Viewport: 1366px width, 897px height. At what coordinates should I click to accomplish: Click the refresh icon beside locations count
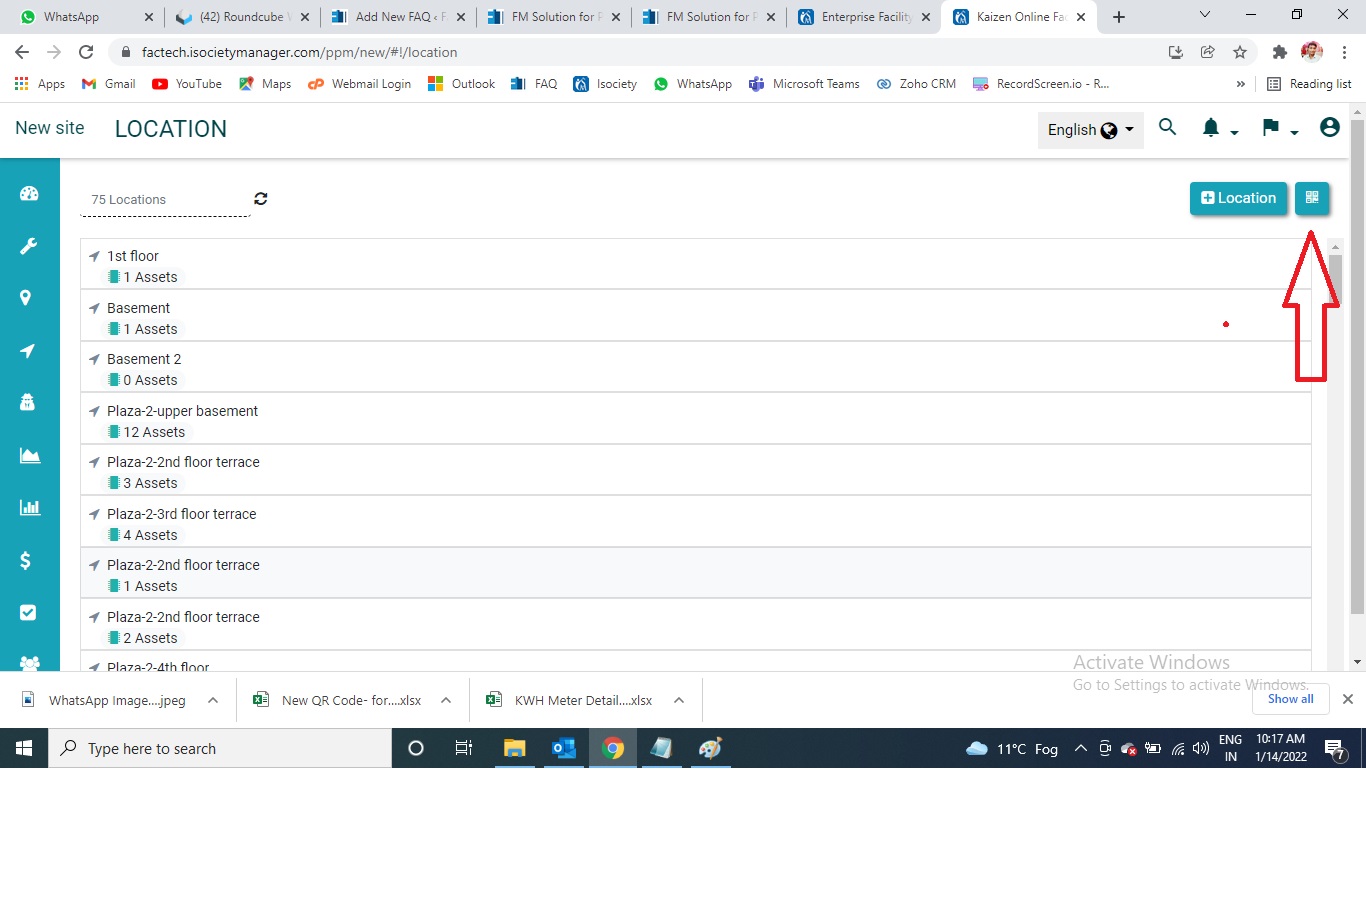(x=261, y=199)
